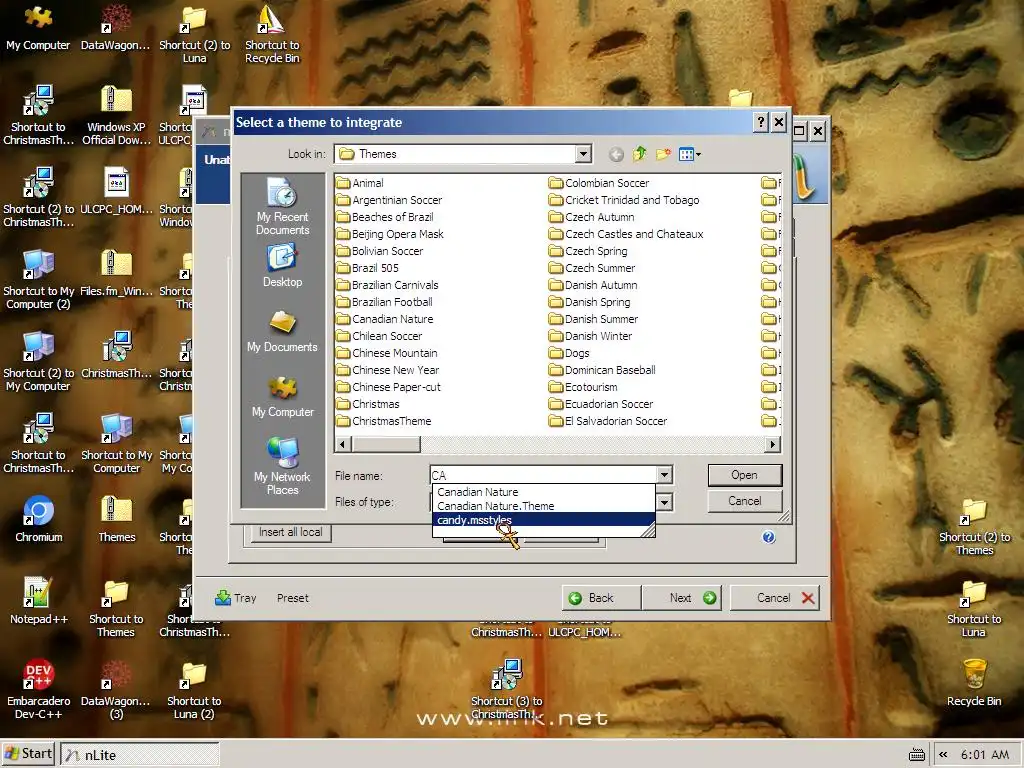Open the View menu button
This screenshot has height=768, width=1024.
click(x=689, y=154)
